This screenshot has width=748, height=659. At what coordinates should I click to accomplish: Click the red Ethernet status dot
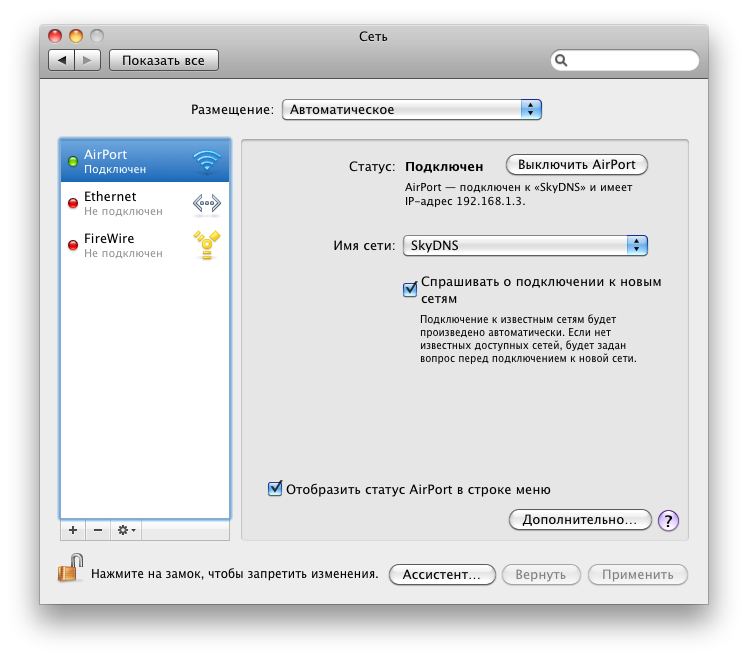(73, 203)
